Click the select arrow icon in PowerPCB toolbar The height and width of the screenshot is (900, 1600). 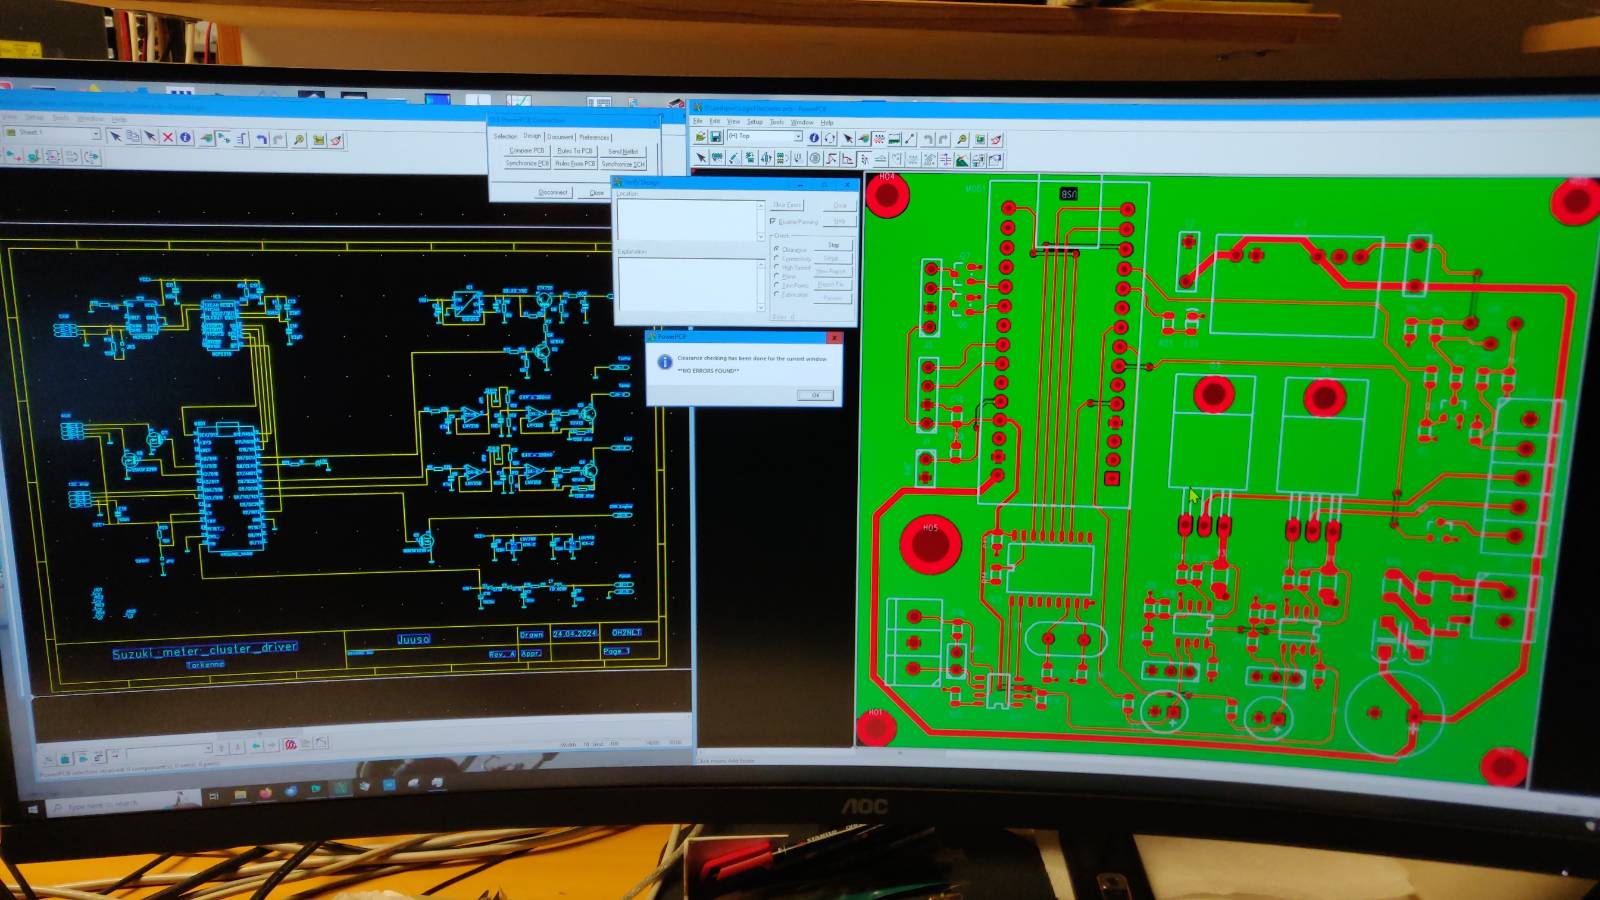point(848,139)
